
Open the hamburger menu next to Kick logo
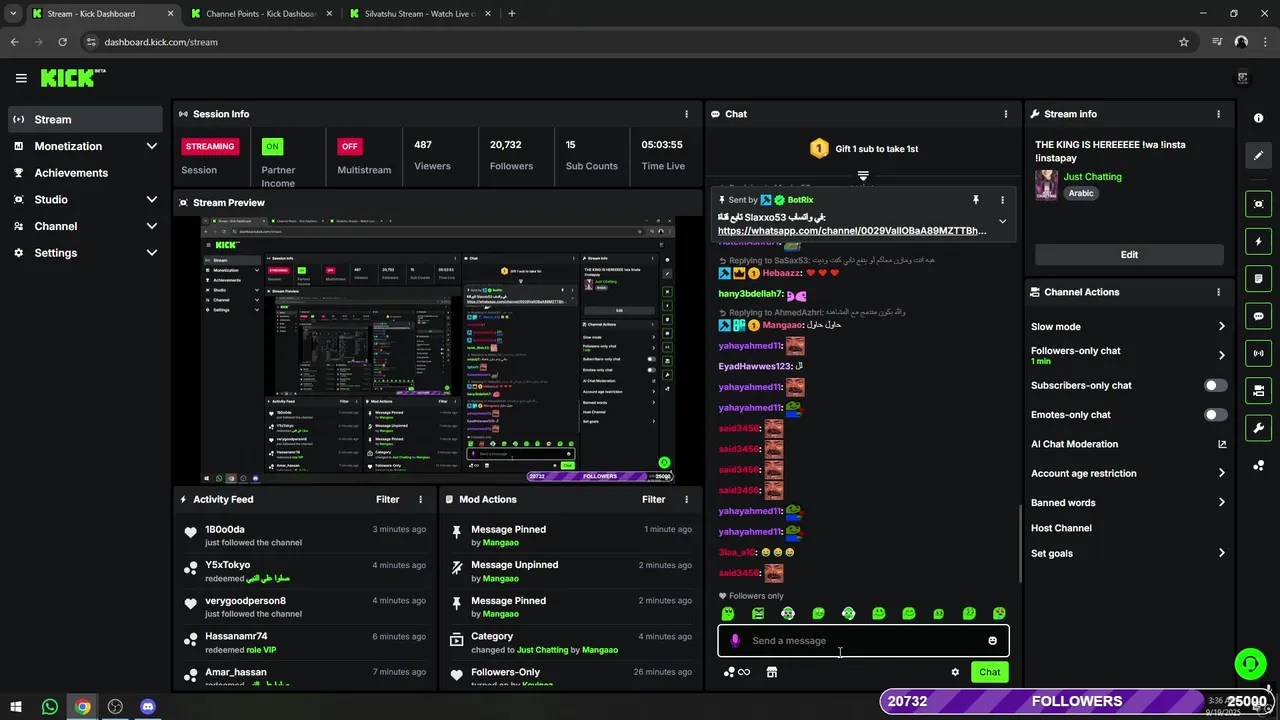pos(21,78)
